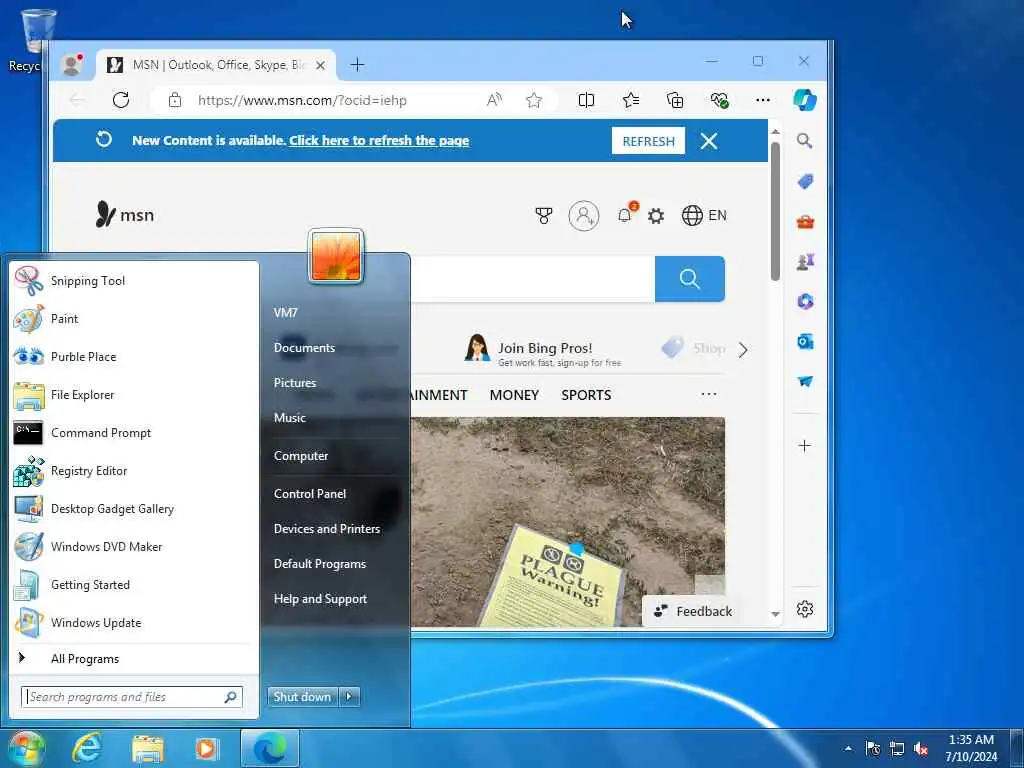Open Purble Place game
Image resolution: width=1024 pixels, height=768 pixels.
[133, 357]
